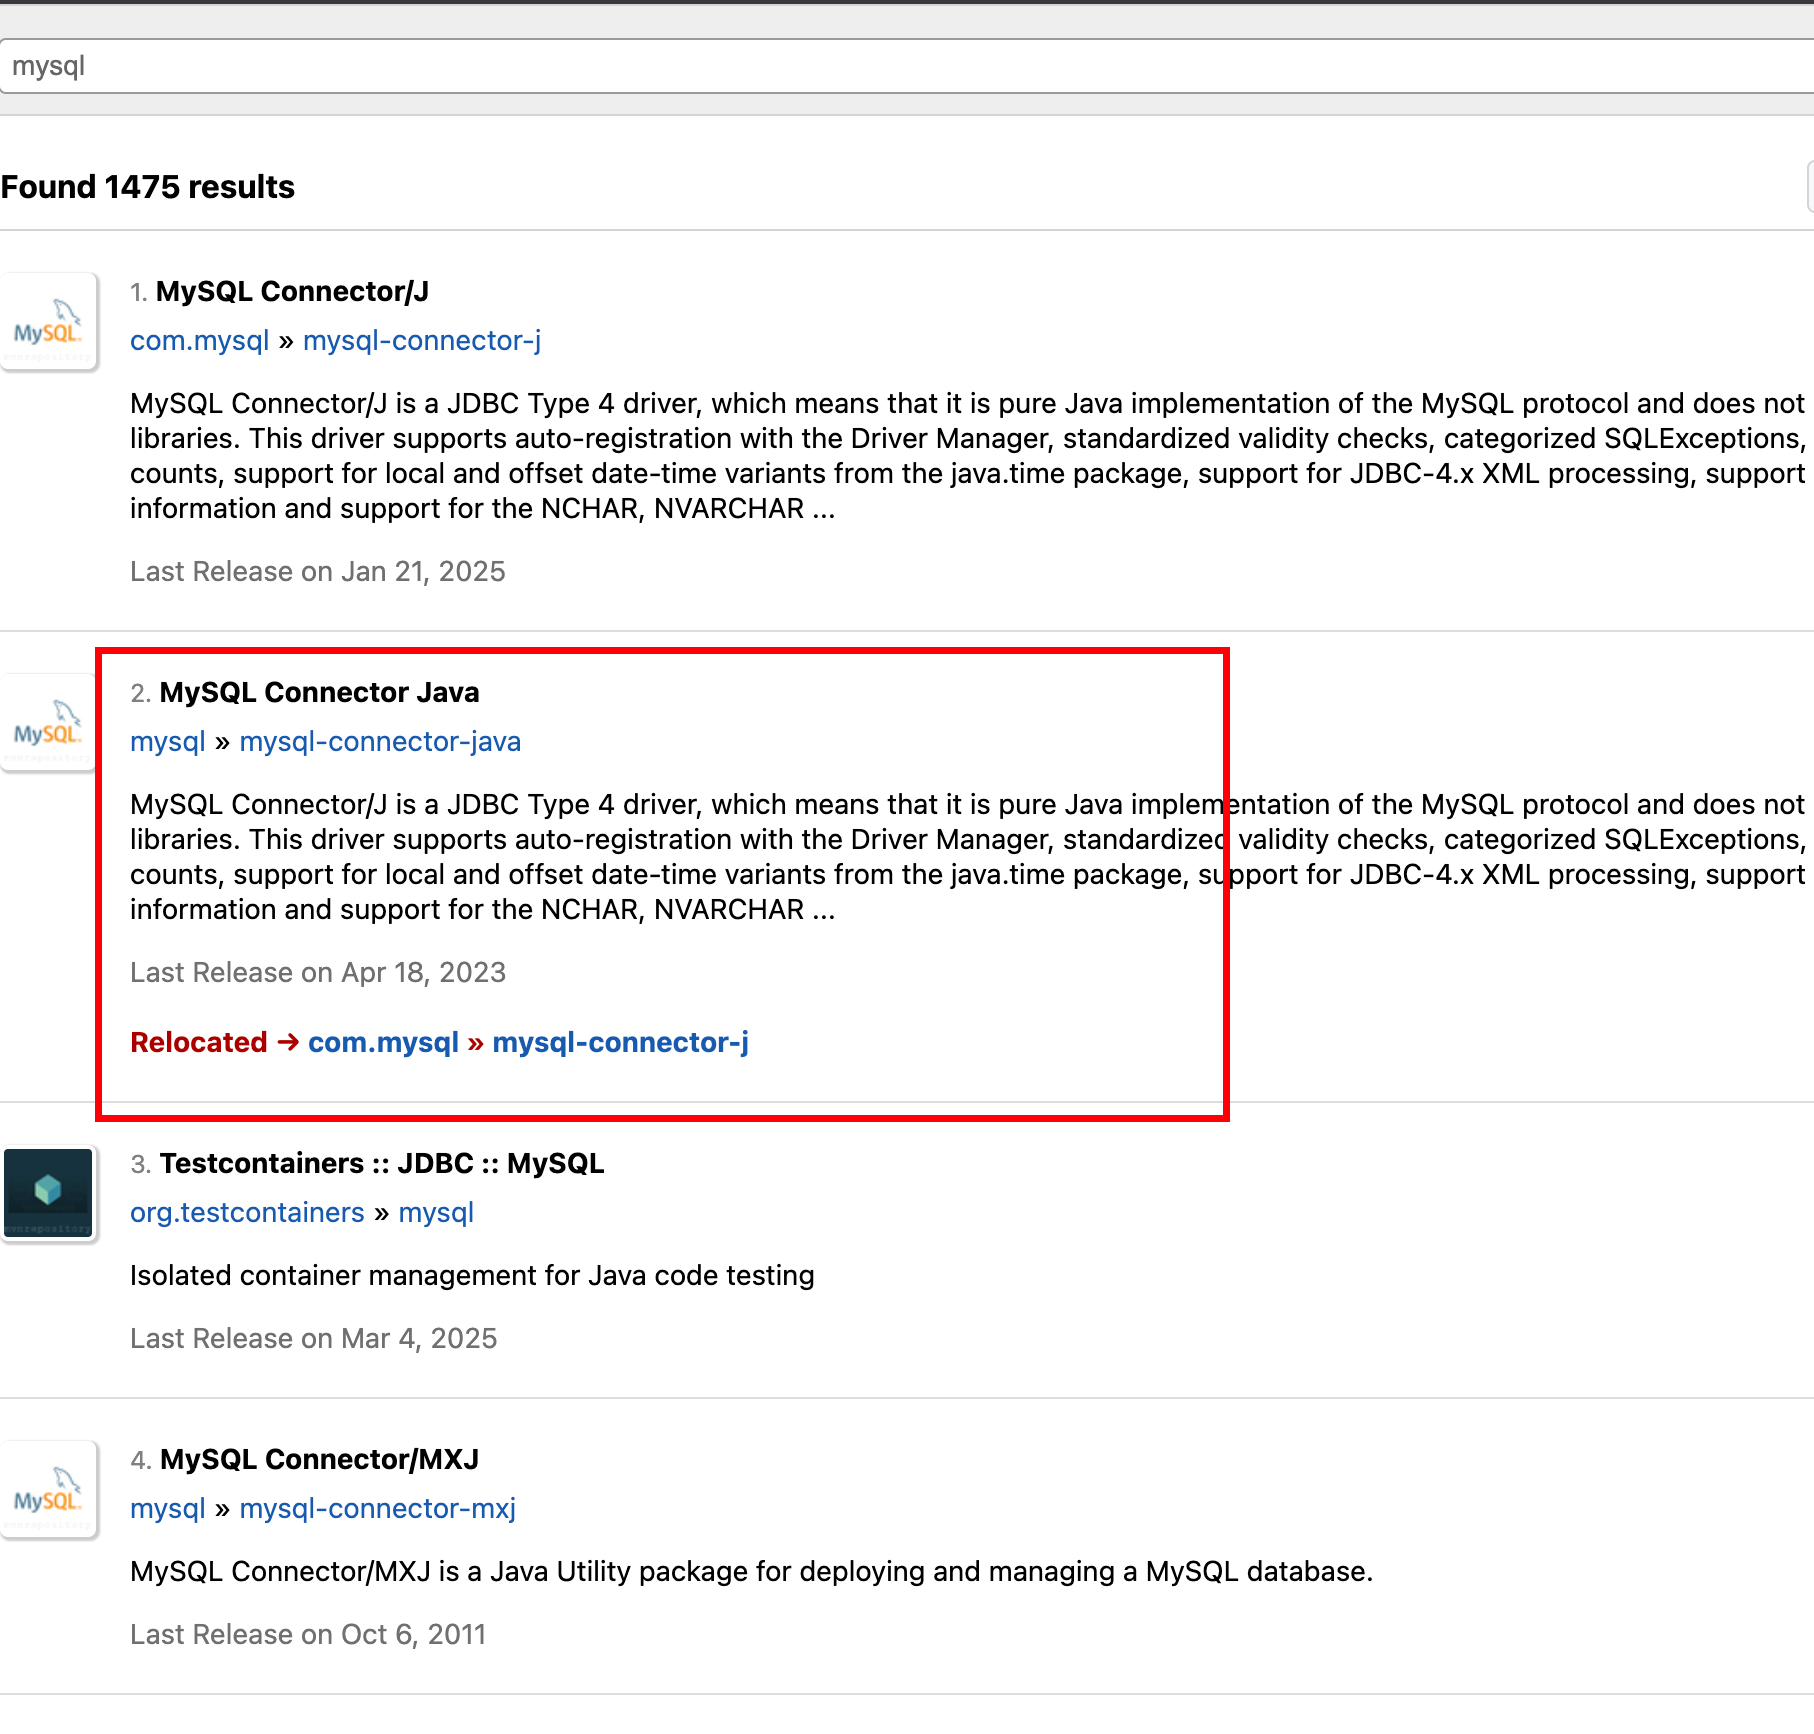The width and height of the screenshot is (1814, 1734).
Task: Click the MySQL logo beside MySQL Connector/J
Action: pyautogui.click(x=48, y=322)
